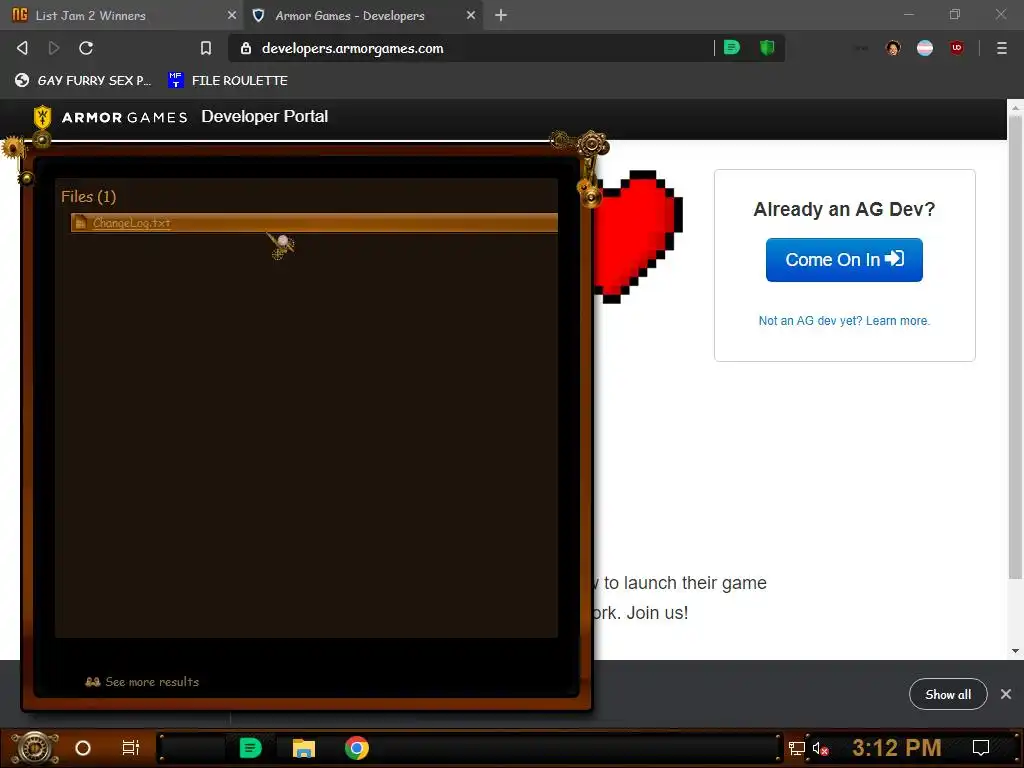Click the green shield extension icon
Screen dimensions: 1024x768
tap(767, 47)
